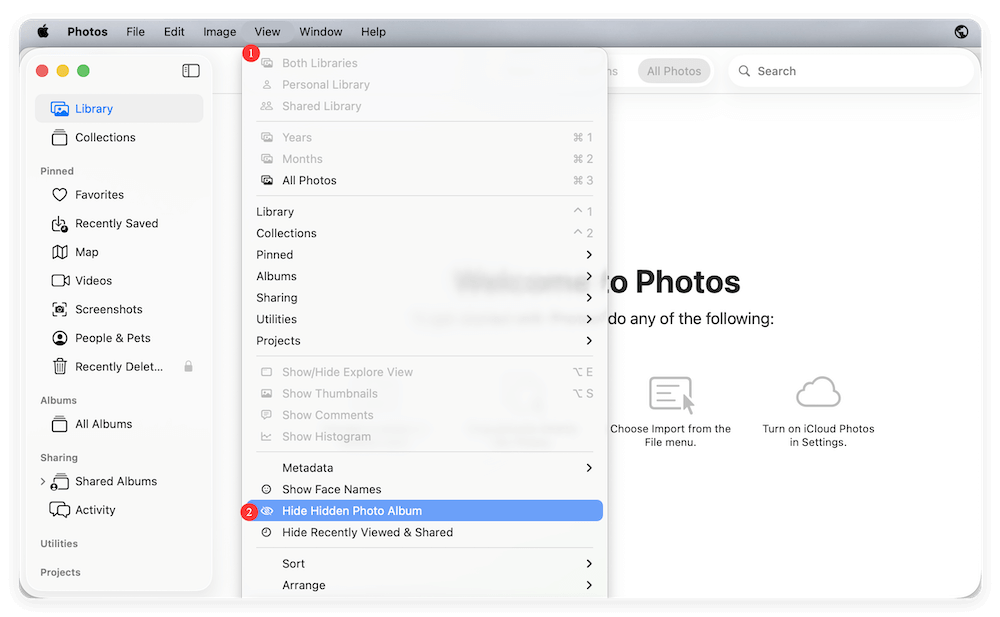
Task: Choose Hide Hidden Photo Album
Action: [x=350, y=510]
